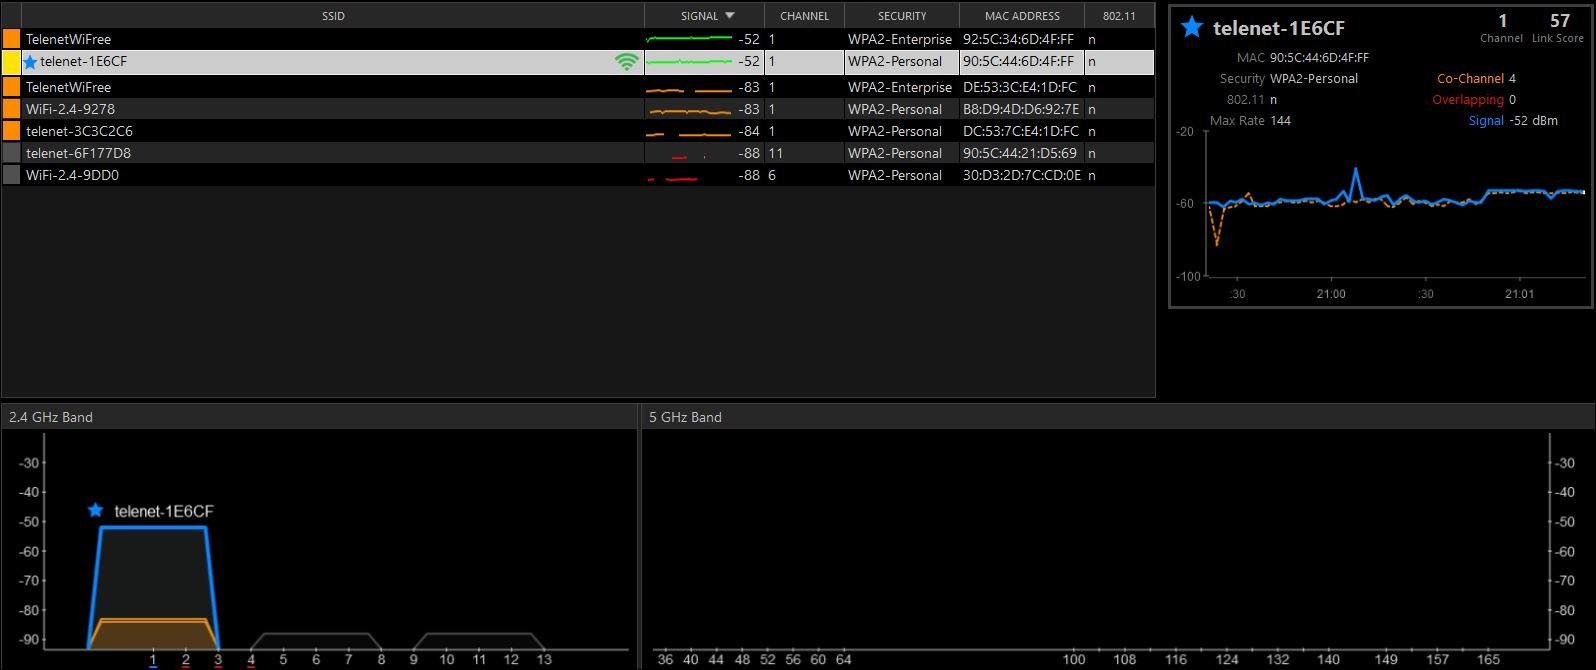Click the Signal -52 dBm legend in details panel
This screenshot has width=1596, height=670.
(x=1513, y=120)
